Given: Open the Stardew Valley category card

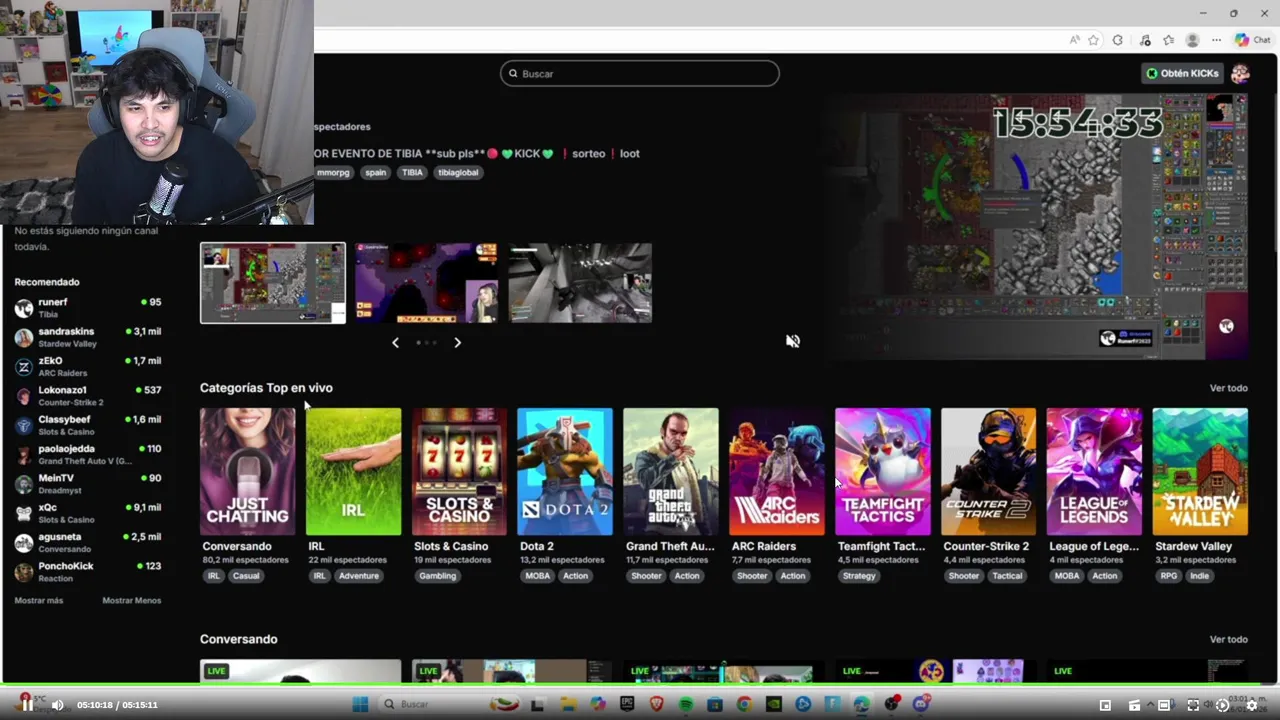Looking at the screenshot, I should 1200,471.
